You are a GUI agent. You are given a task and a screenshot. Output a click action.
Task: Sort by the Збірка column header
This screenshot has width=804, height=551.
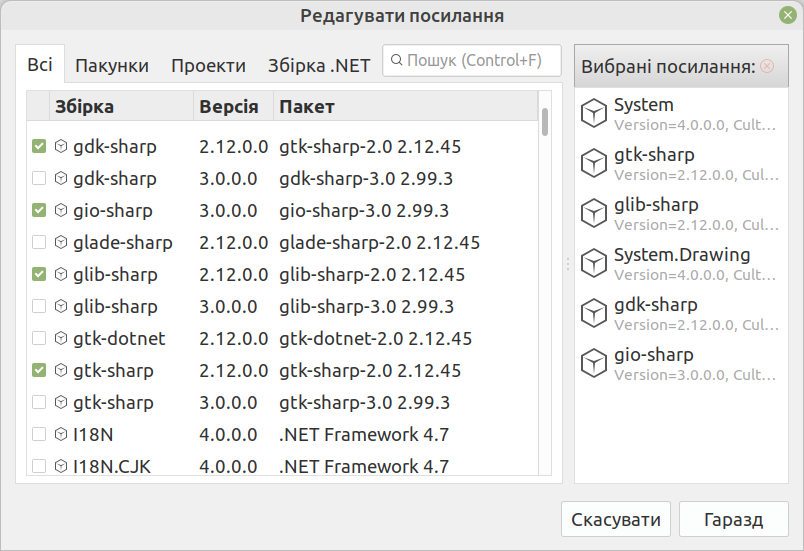pos(122,107)
